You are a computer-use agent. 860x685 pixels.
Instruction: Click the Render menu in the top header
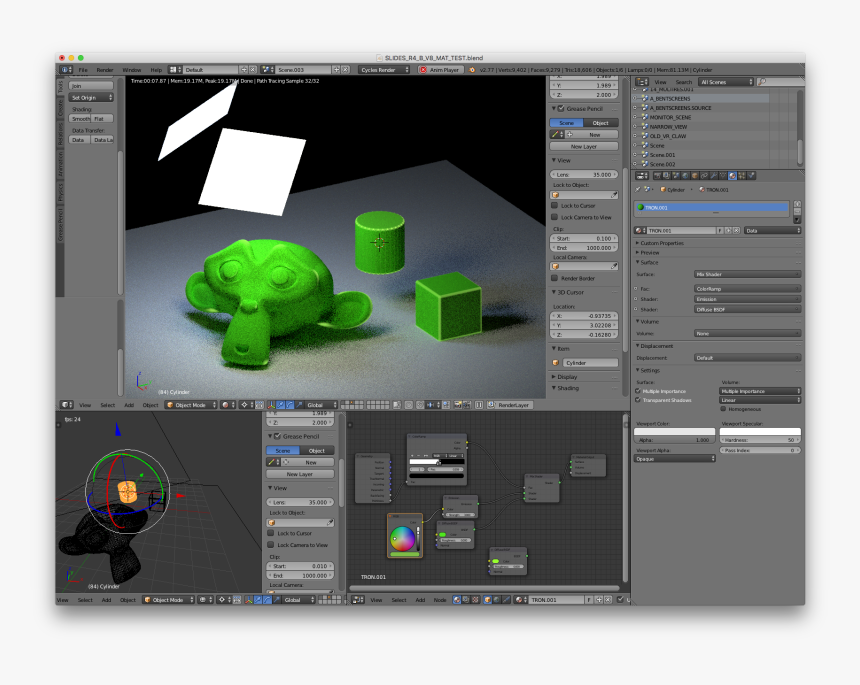[103, 70]
